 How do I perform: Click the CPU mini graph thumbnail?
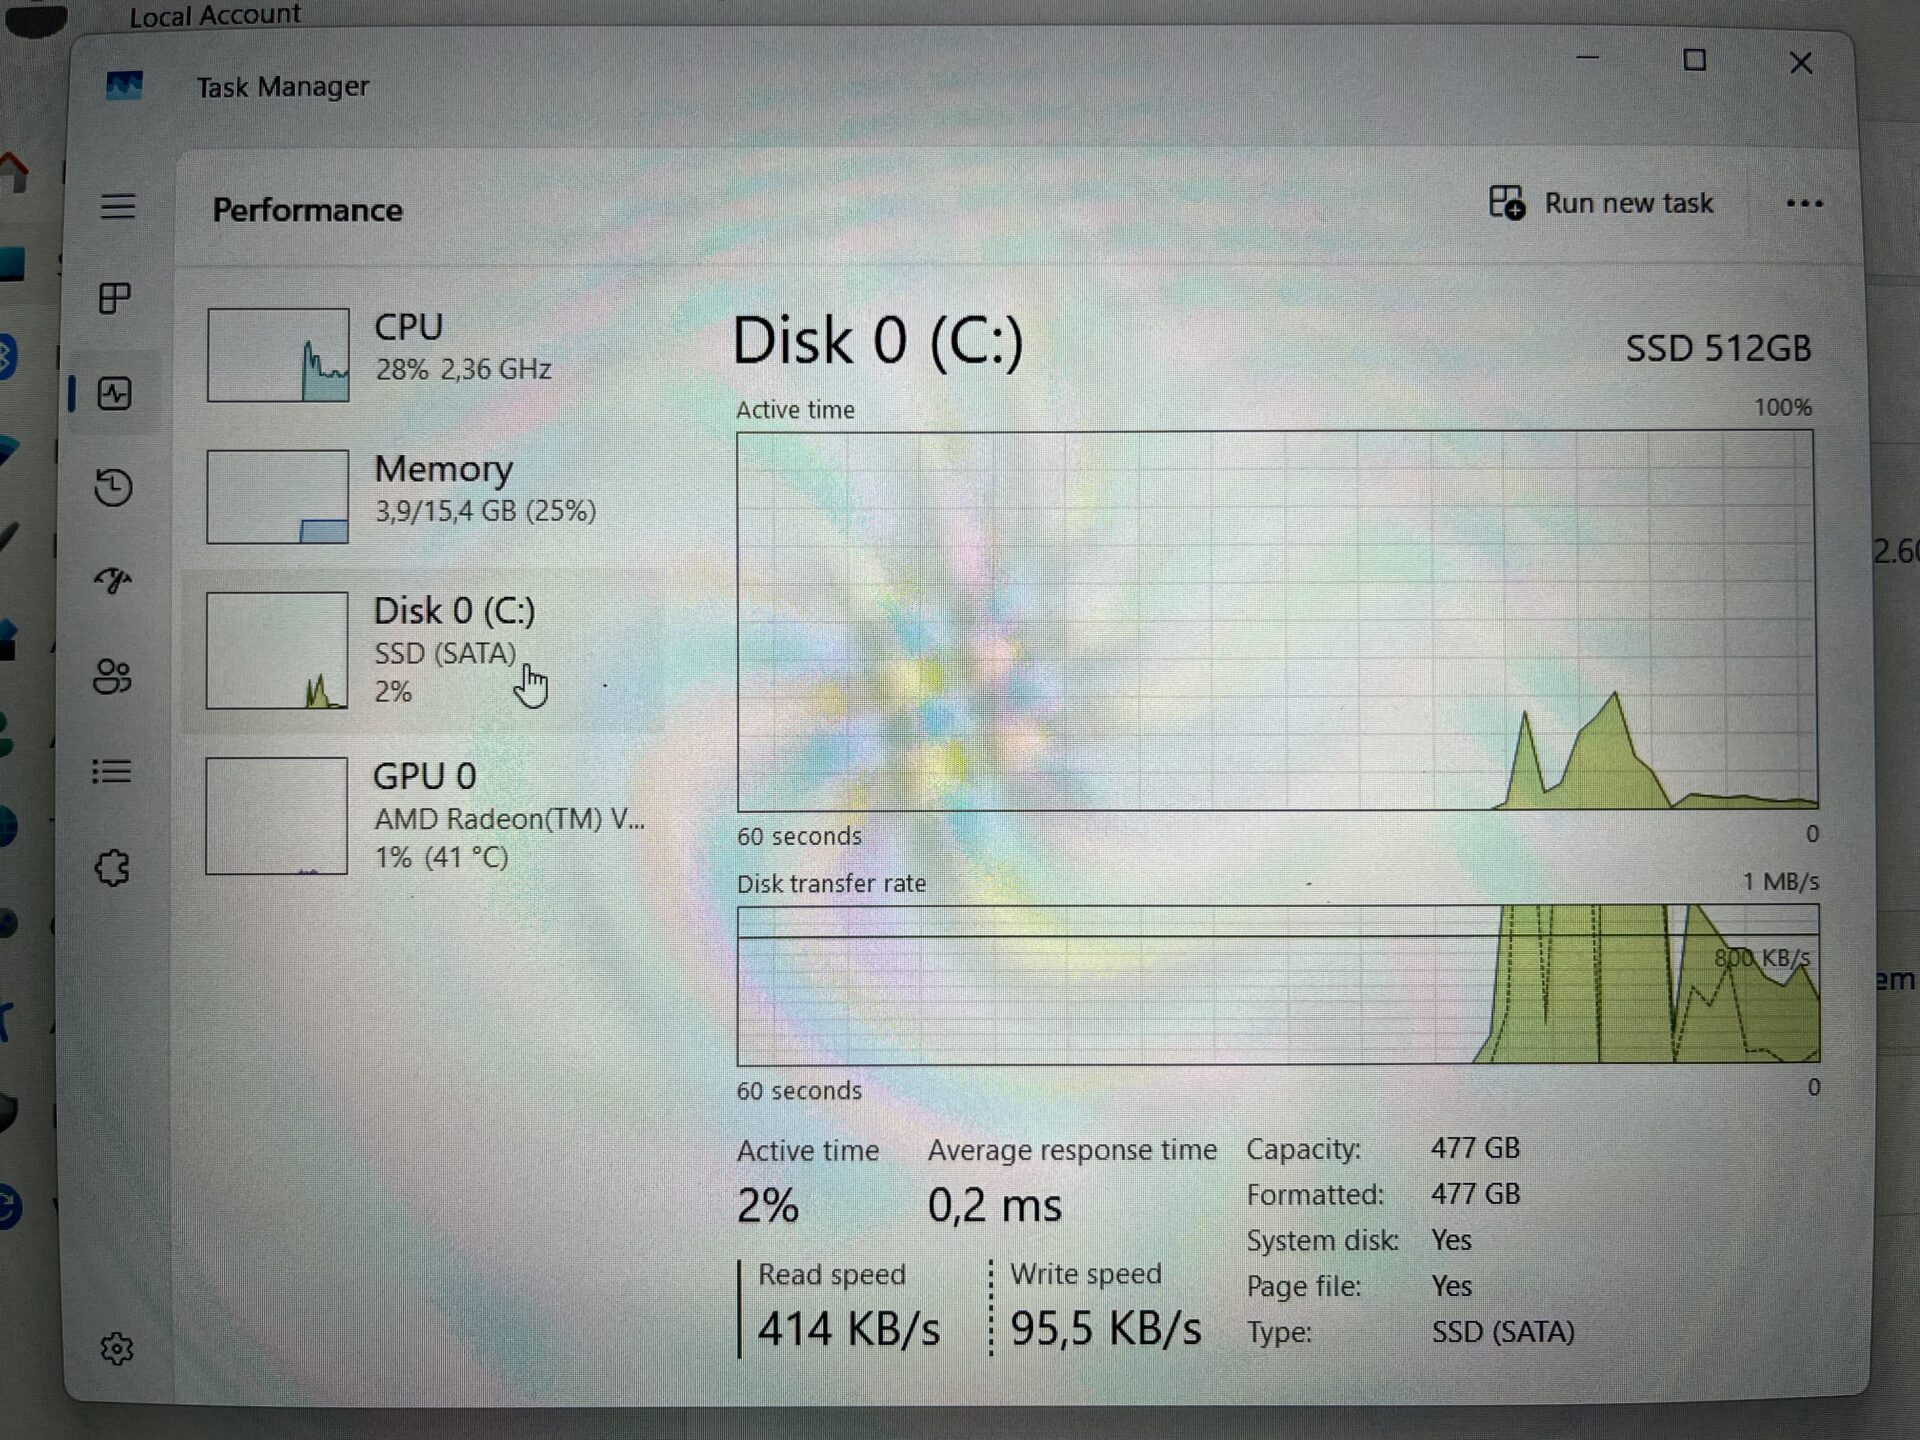point(278,355)
